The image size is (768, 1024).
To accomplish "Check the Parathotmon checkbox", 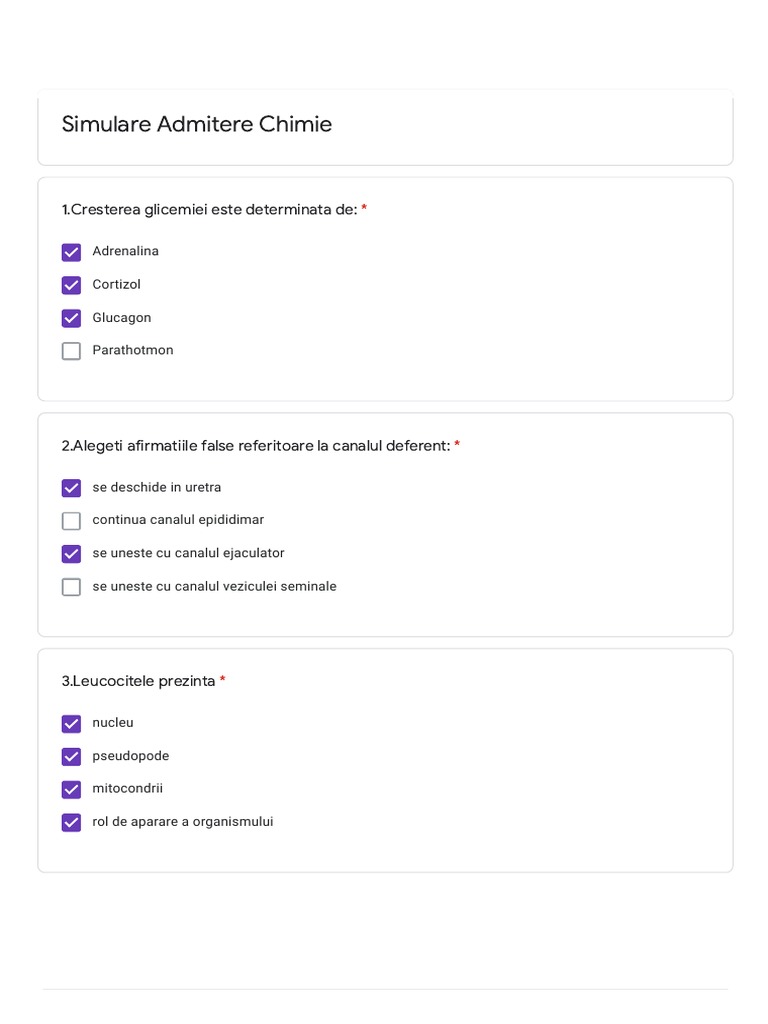I will pyautogui.click(x=71, y=351).
